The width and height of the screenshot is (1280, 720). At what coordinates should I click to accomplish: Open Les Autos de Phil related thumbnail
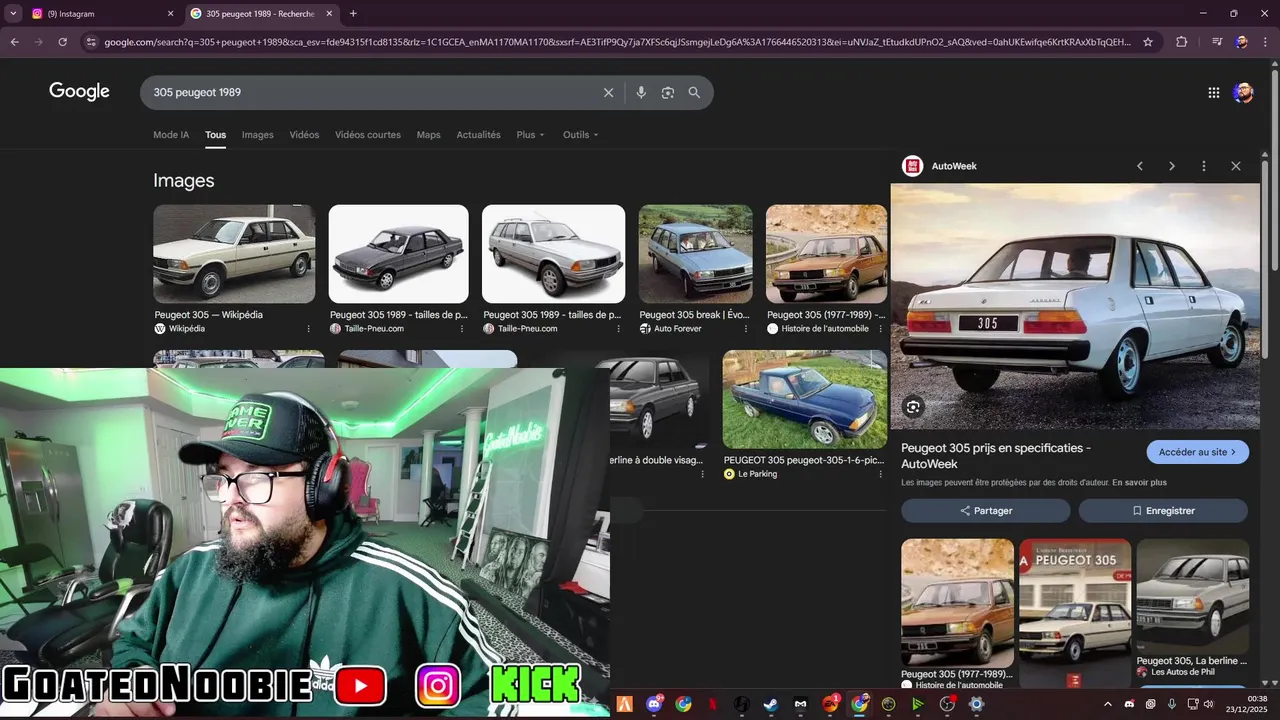click(1192, 595)
